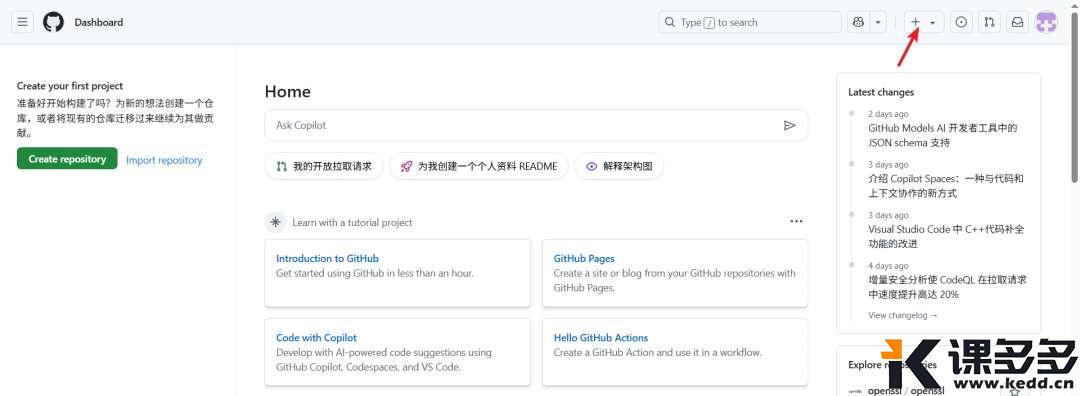Click the '4 days ago' timestamp
The height and width of the screenshot is (396, 1080).
coord(888,266)
